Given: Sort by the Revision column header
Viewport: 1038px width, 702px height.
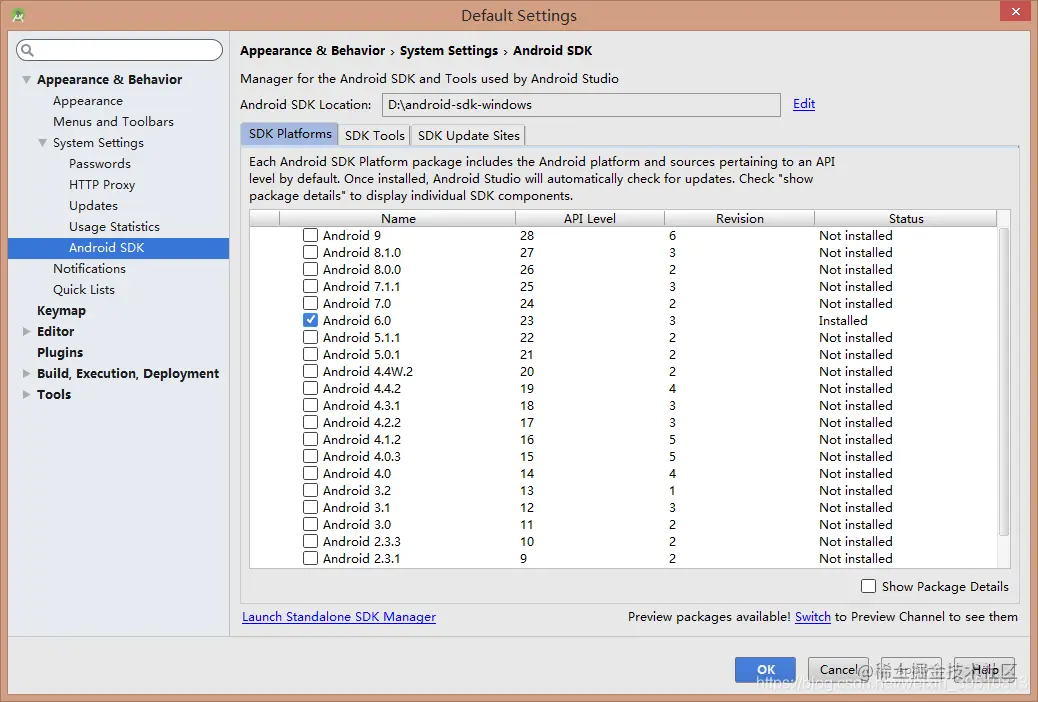Looking at the screenshot, I should click(739, 219).
